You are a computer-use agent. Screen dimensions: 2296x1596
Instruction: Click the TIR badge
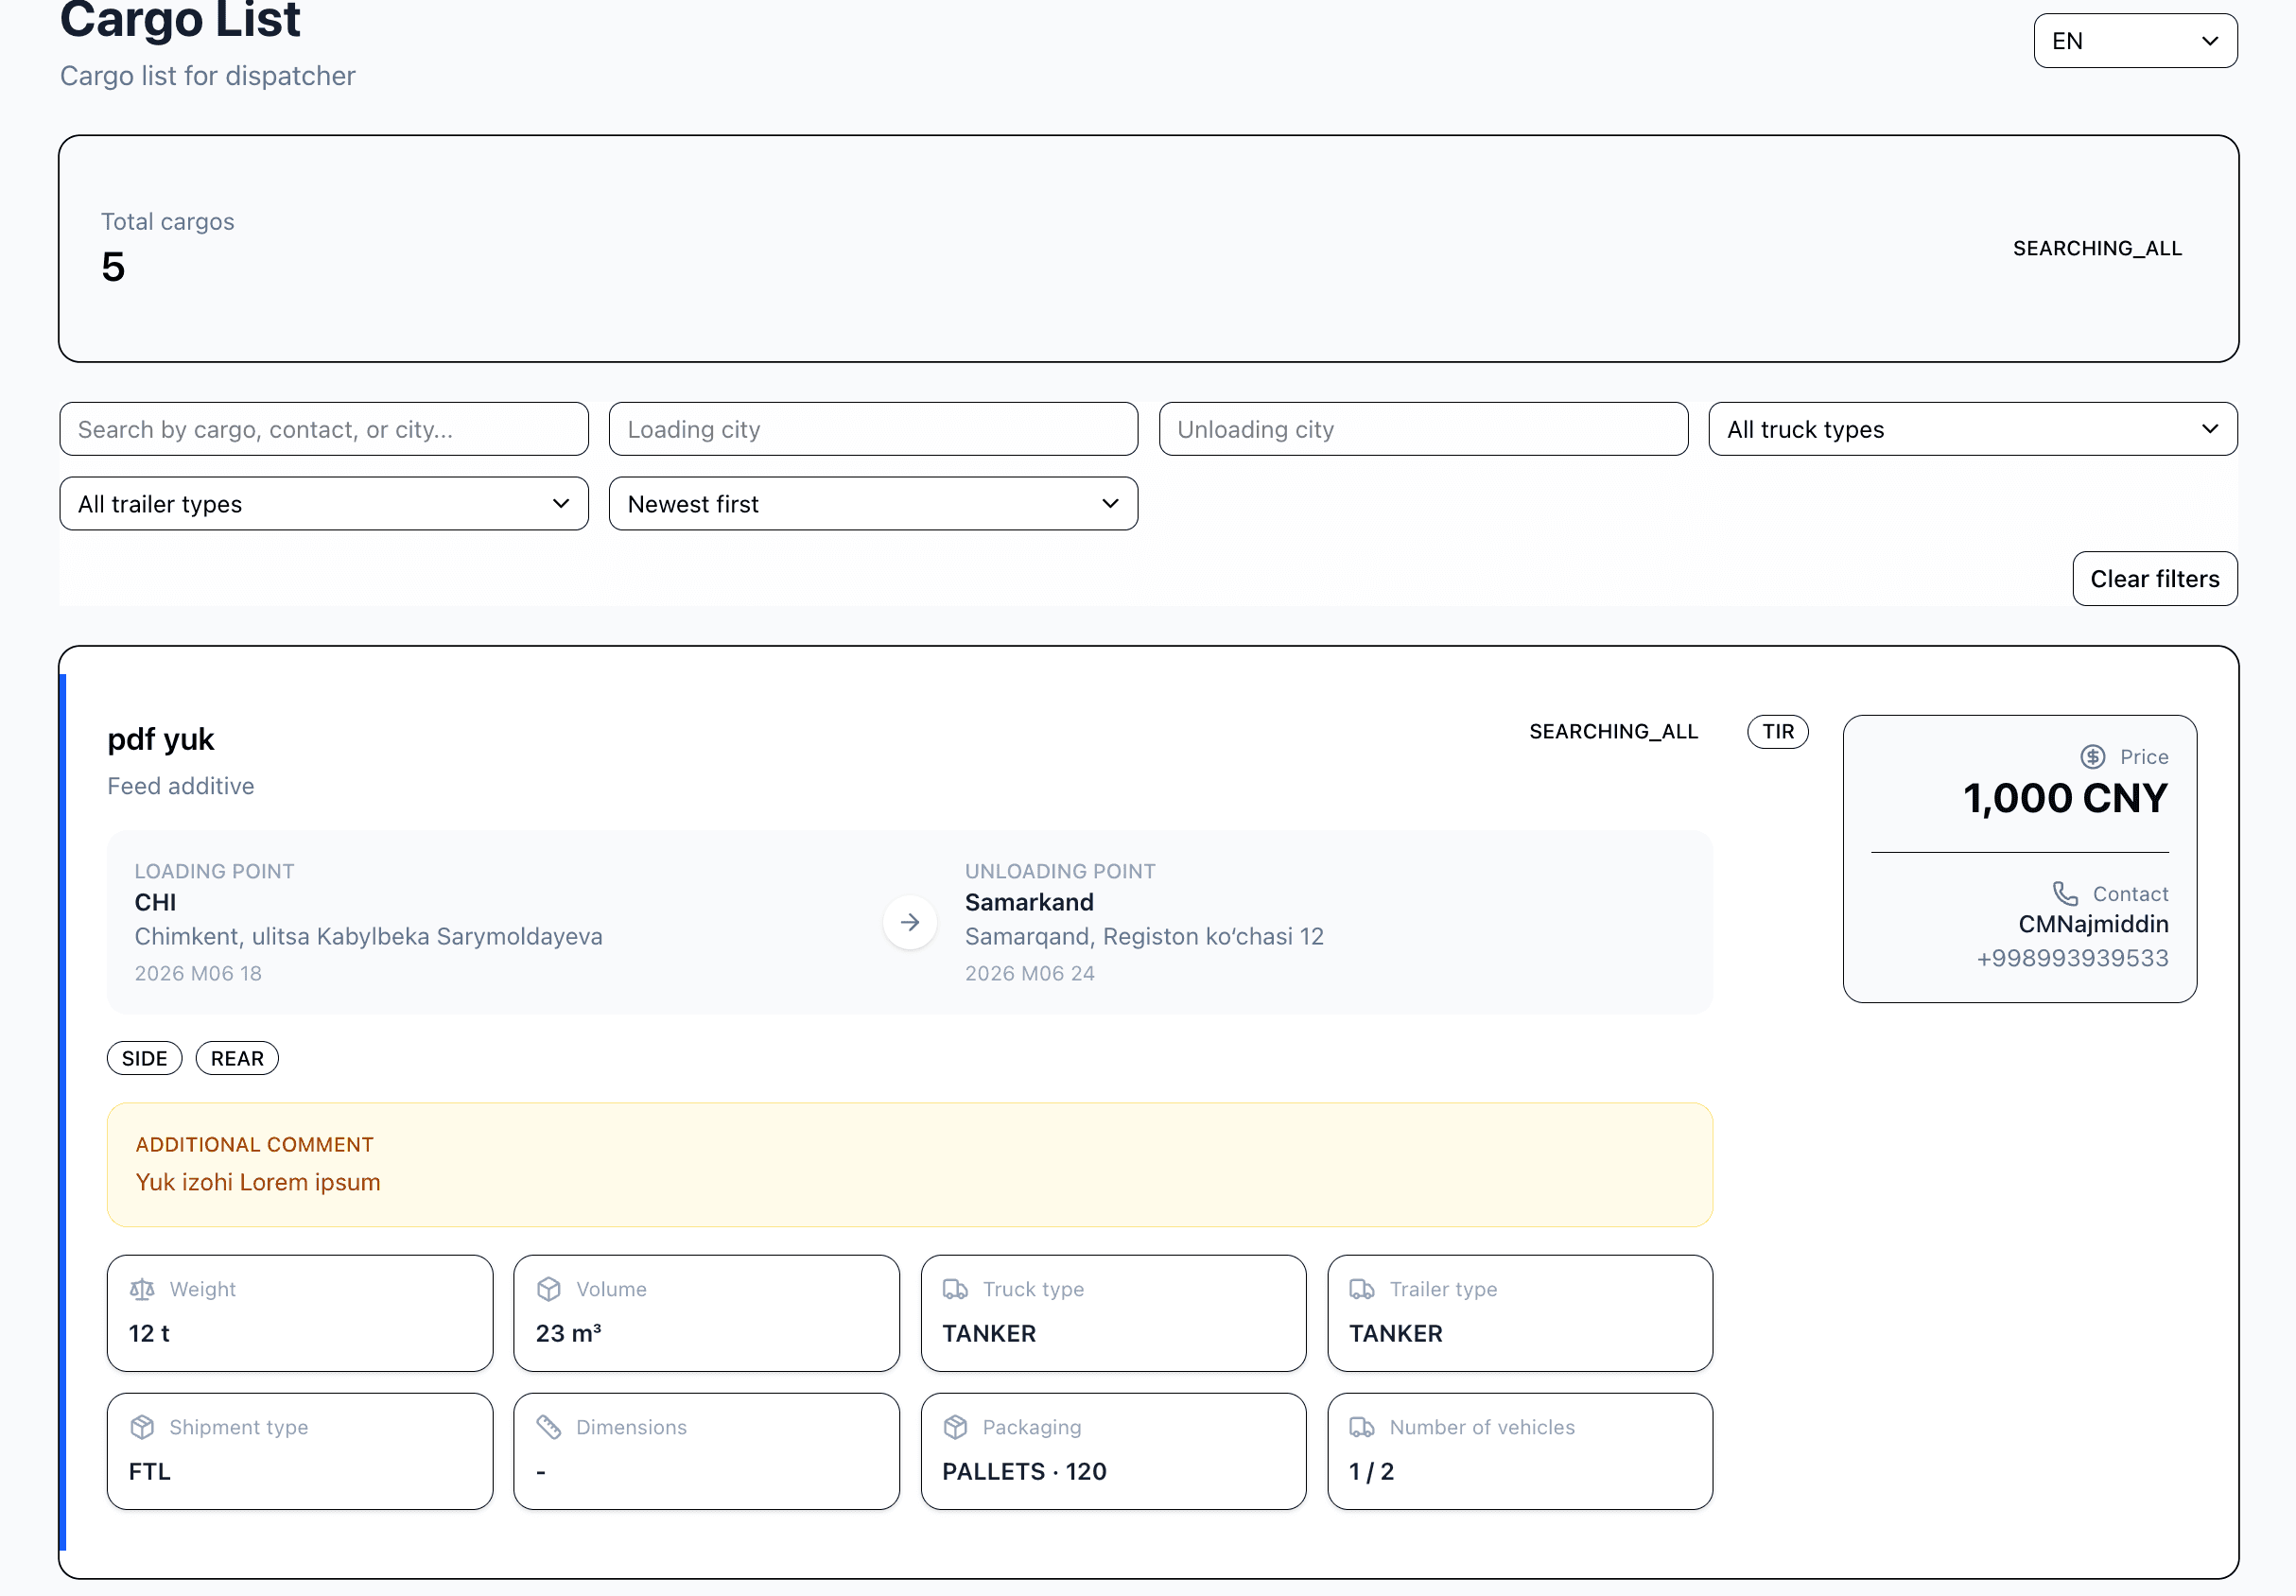point(1777,732)
